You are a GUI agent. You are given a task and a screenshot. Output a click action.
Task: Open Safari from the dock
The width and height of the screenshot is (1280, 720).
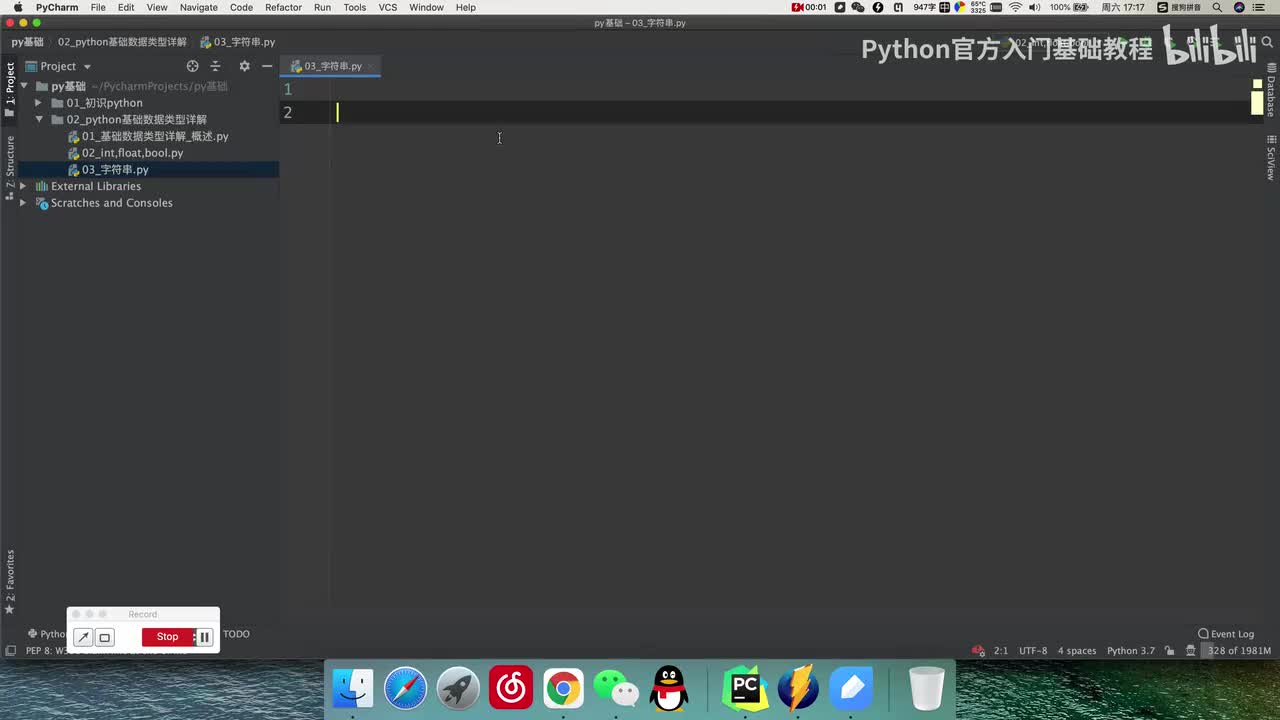pos(406,689)
